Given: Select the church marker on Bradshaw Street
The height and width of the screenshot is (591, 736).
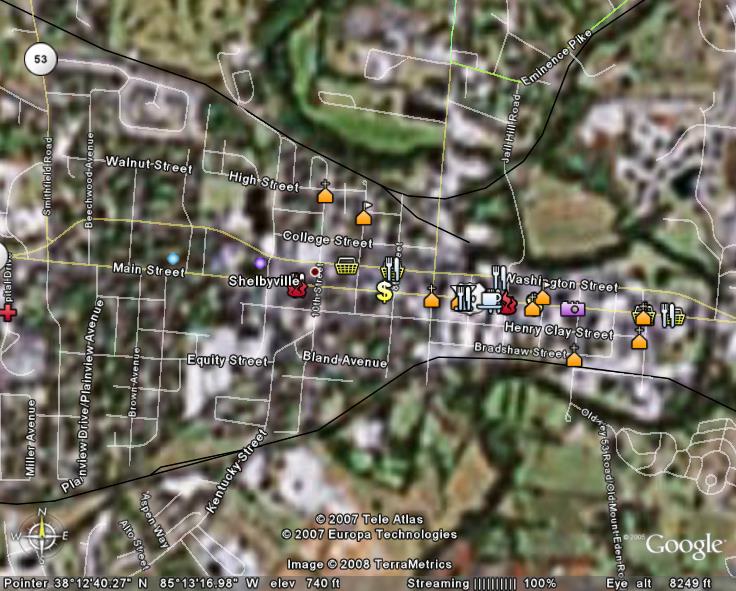Looking at the screenshot, I should (x=574, y=357).
